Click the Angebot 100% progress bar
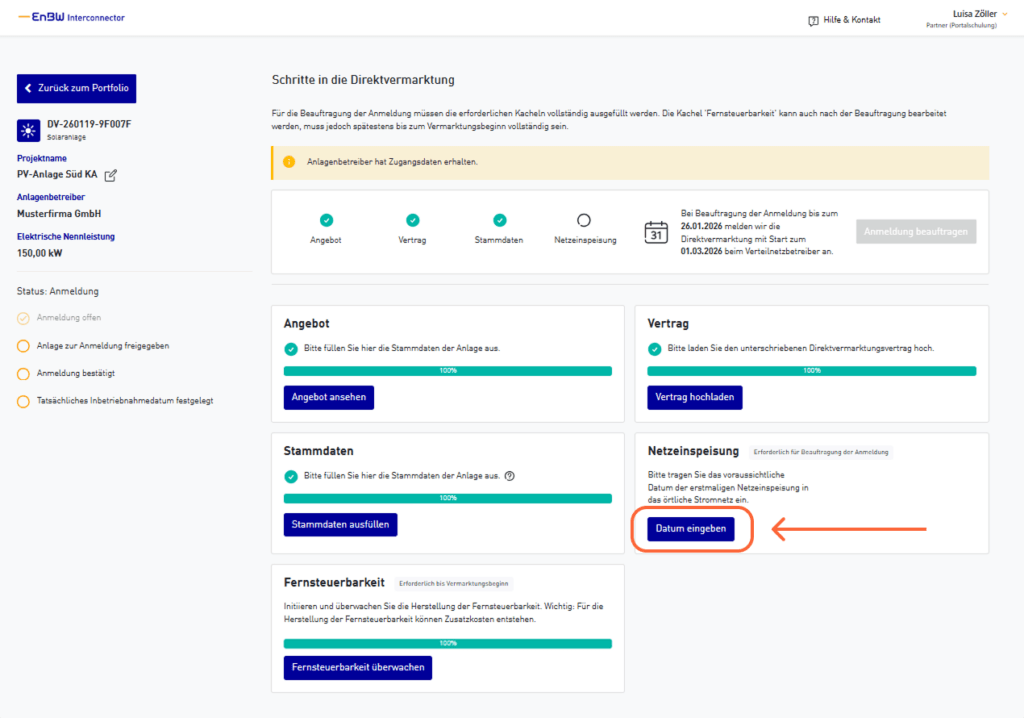The width and height of the screenshot is (1024, 718). (x=447, y=371)
